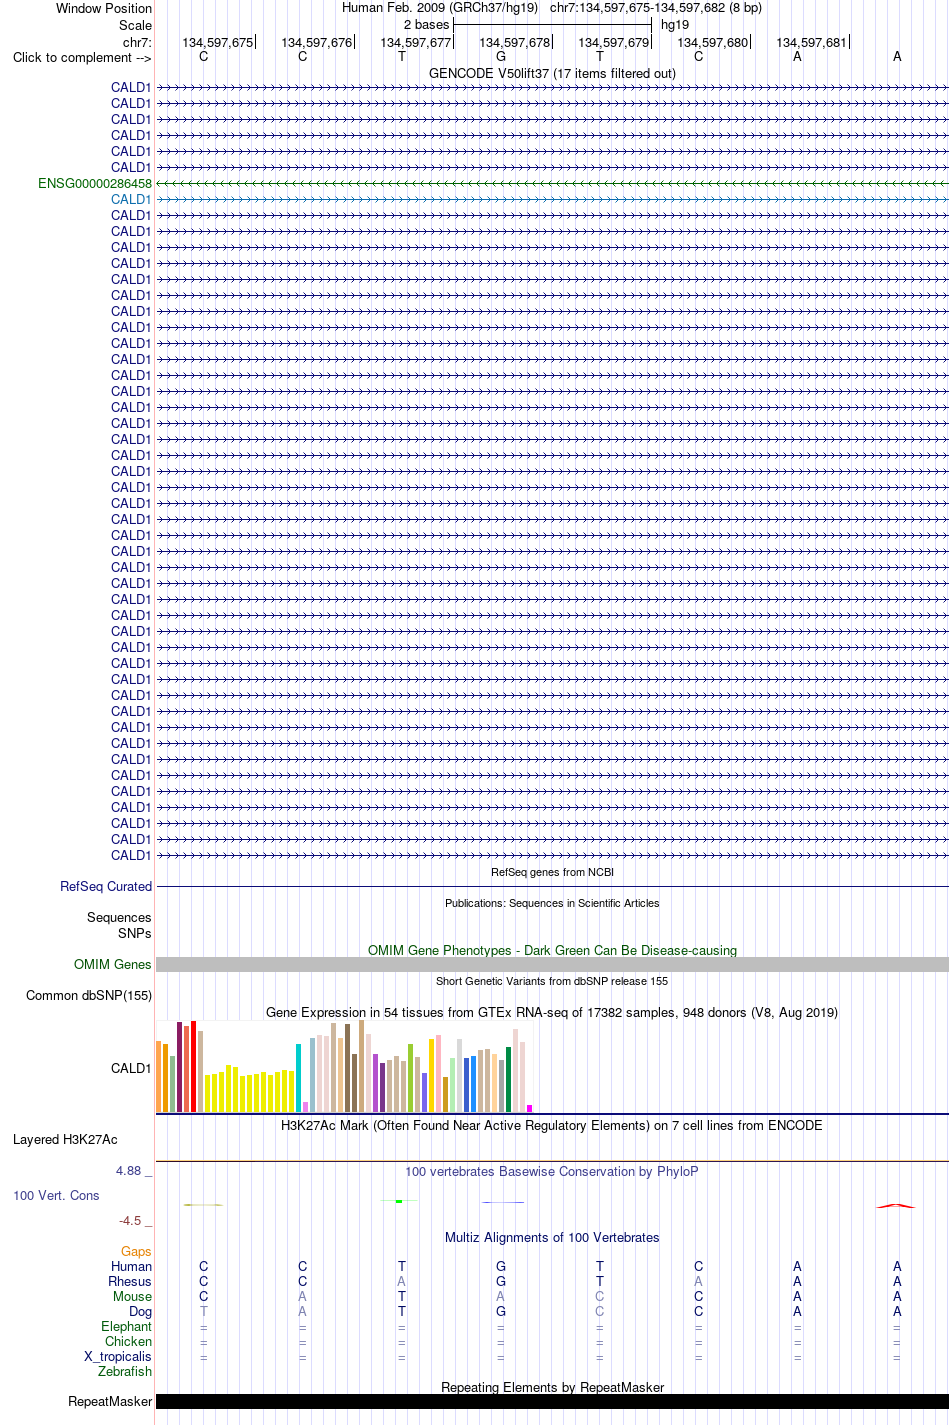This screenshot has width=950, height=1425.
Task: Click the GENCODE V50lift37 track title
Action: [552, 73]
